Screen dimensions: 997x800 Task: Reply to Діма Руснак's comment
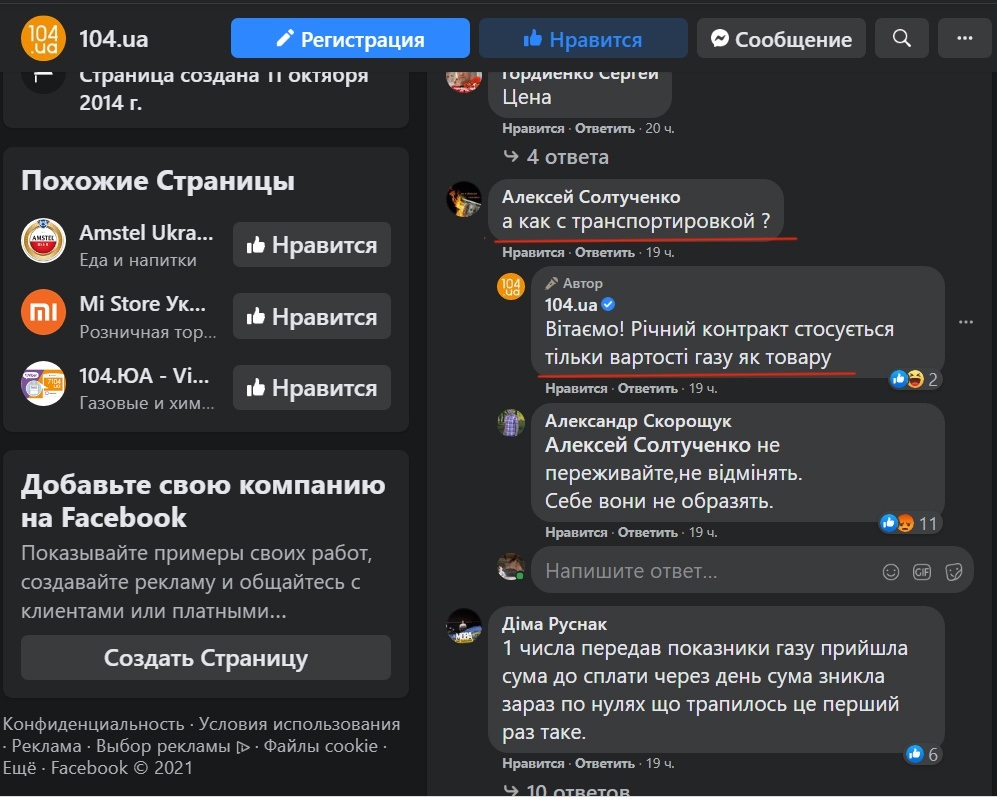tap(605, 764)
